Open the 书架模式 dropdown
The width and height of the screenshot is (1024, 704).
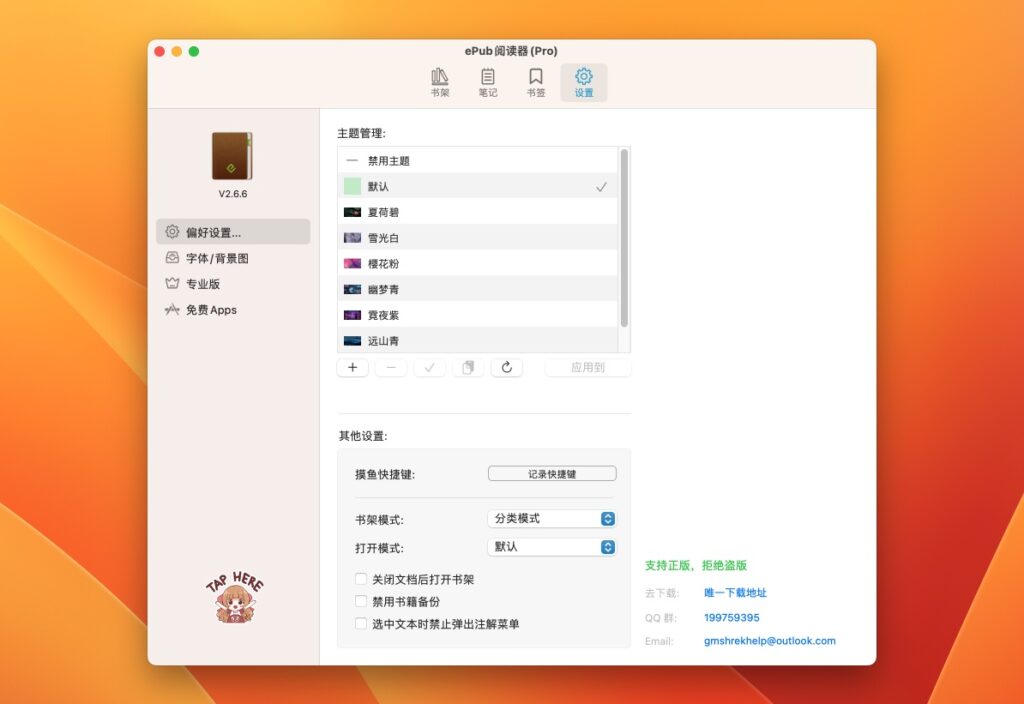551,518
